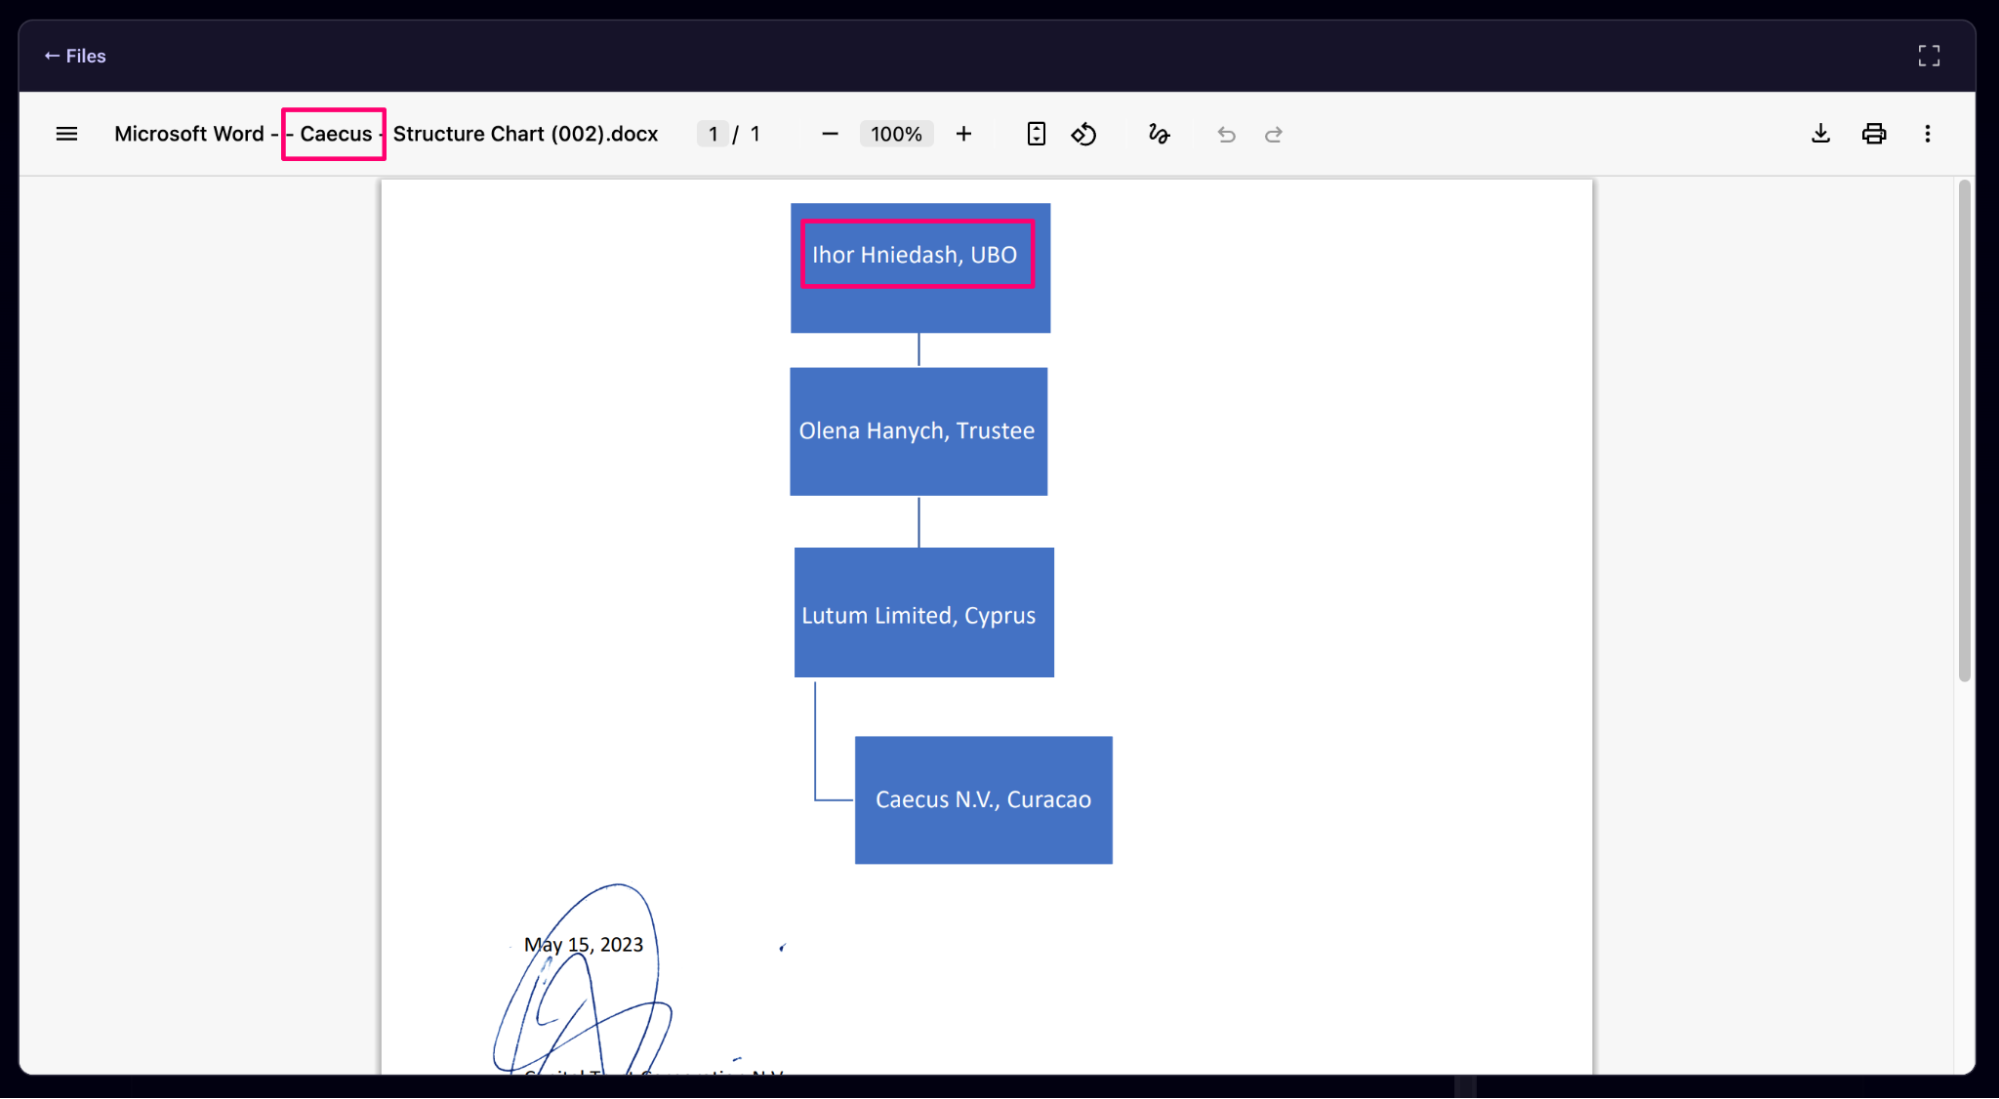Viewport: 1999px width, 1099px height.
Task: Click the page number input field
Action: (x=713, y=134)
